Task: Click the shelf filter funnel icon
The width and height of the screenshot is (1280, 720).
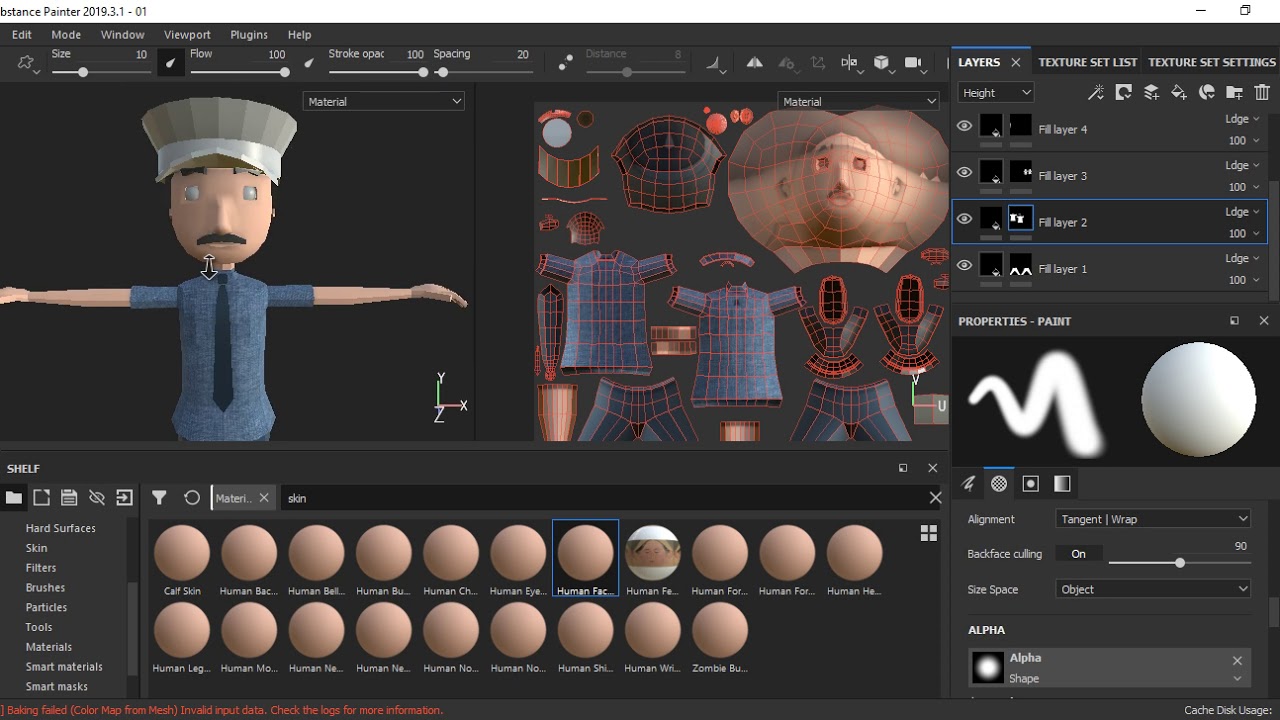Action: tap(159, 498)
